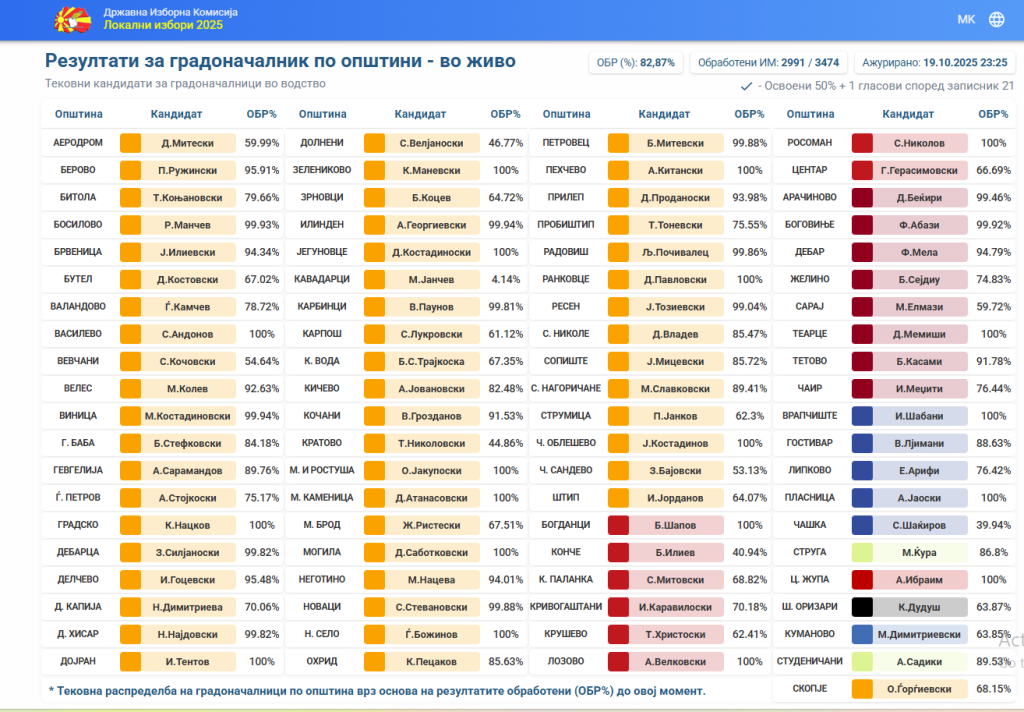Click the dark red swatch next to Б.Касами
1024x712 pixels.
[x=863, y=361]
